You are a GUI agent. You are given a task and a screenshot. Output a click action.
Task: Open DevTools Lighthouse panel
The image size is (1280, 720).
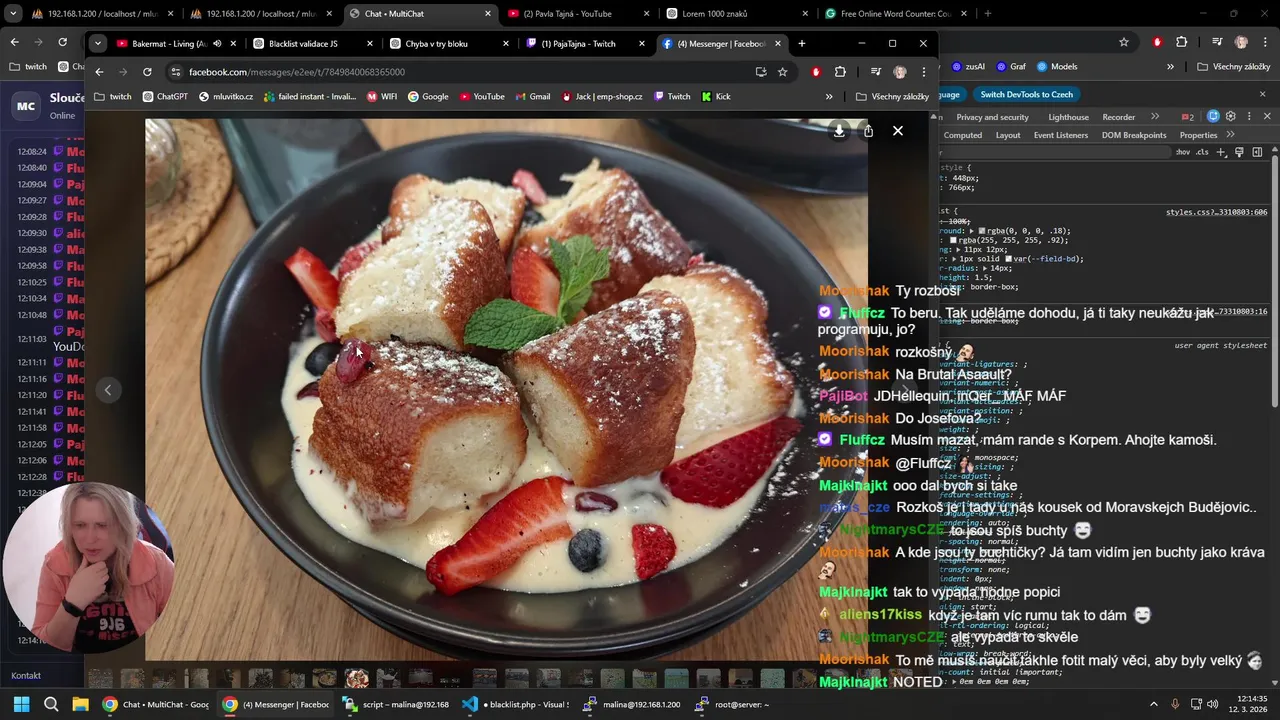1068,117
